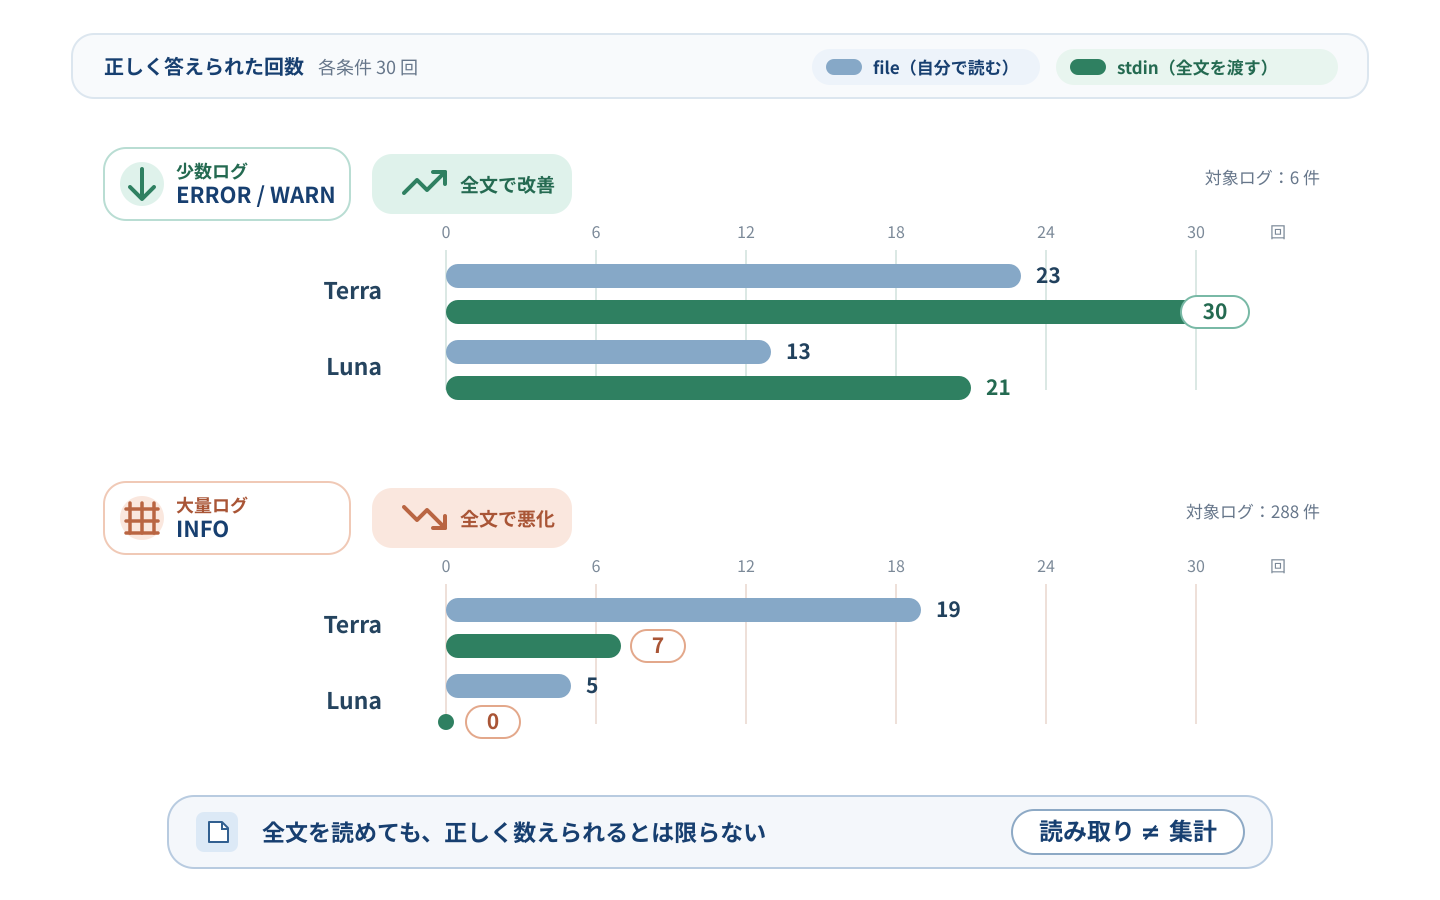Click the green down-arrow icon beside ERROR / WARN
The height and width of the screenshot is (900, 1440).
coord(142,184)
